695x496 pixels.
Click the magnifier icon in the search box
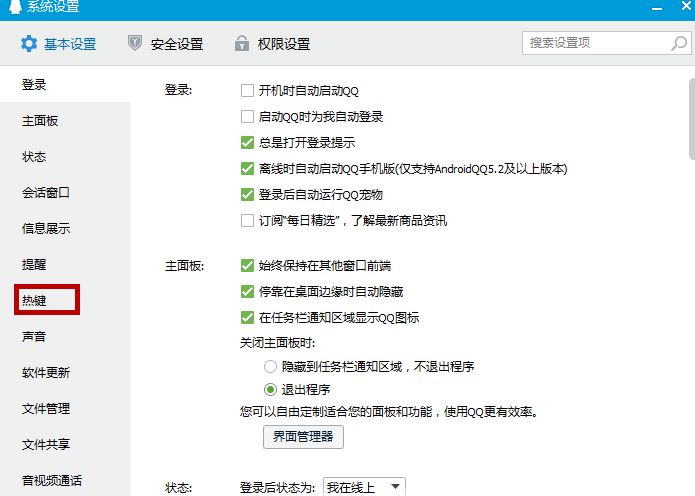click(679, 43)
